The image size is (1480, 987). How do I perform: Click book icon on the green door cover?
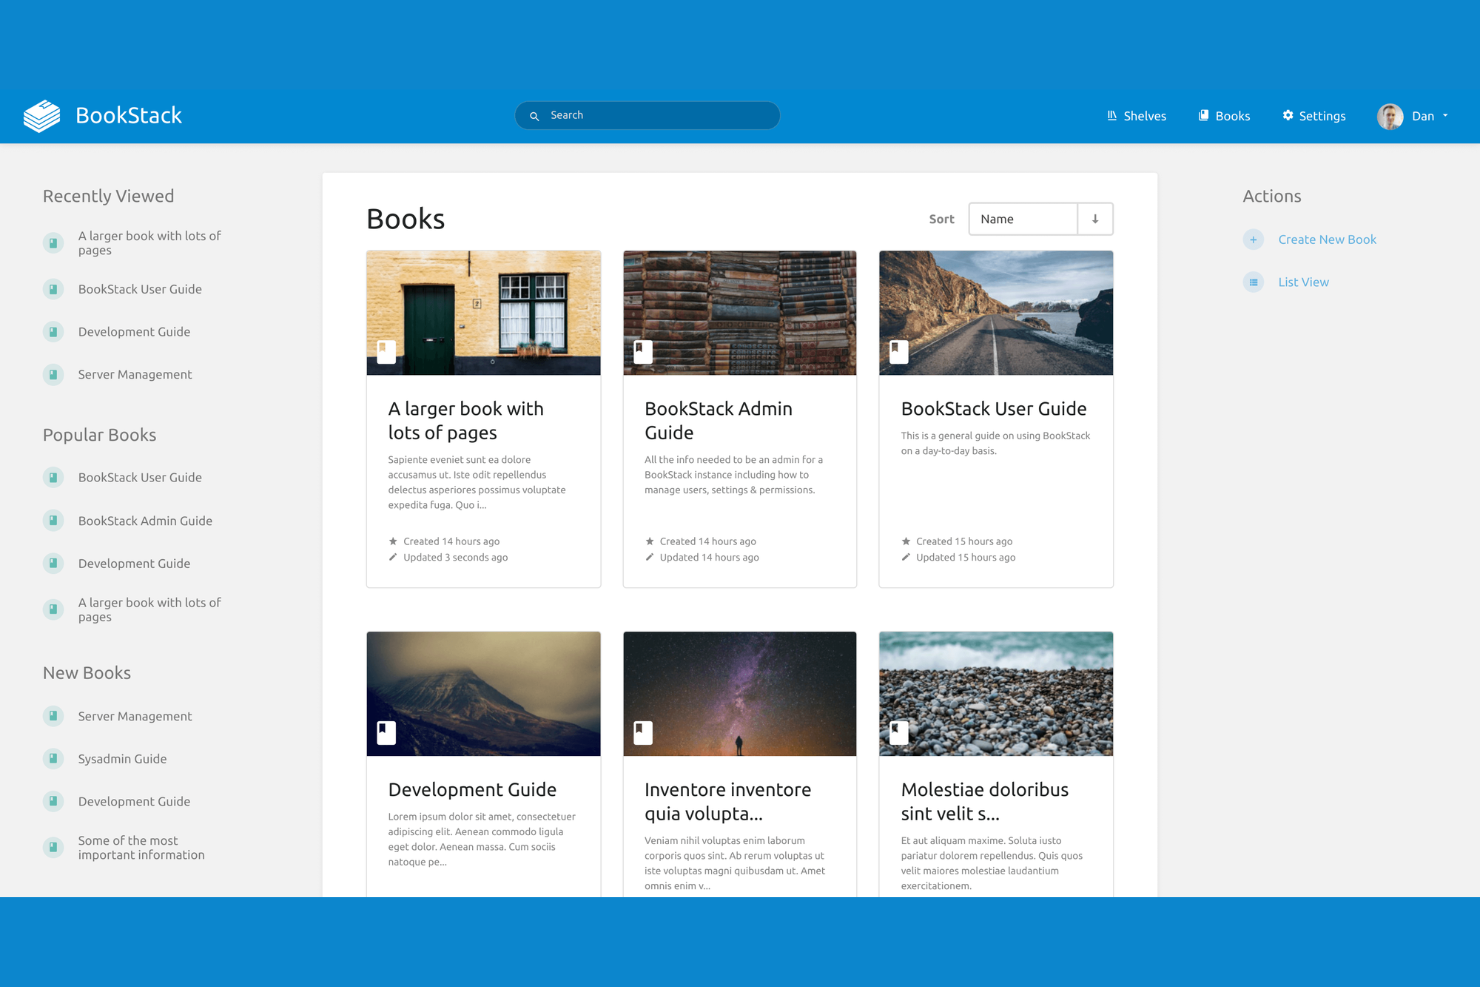386,351
